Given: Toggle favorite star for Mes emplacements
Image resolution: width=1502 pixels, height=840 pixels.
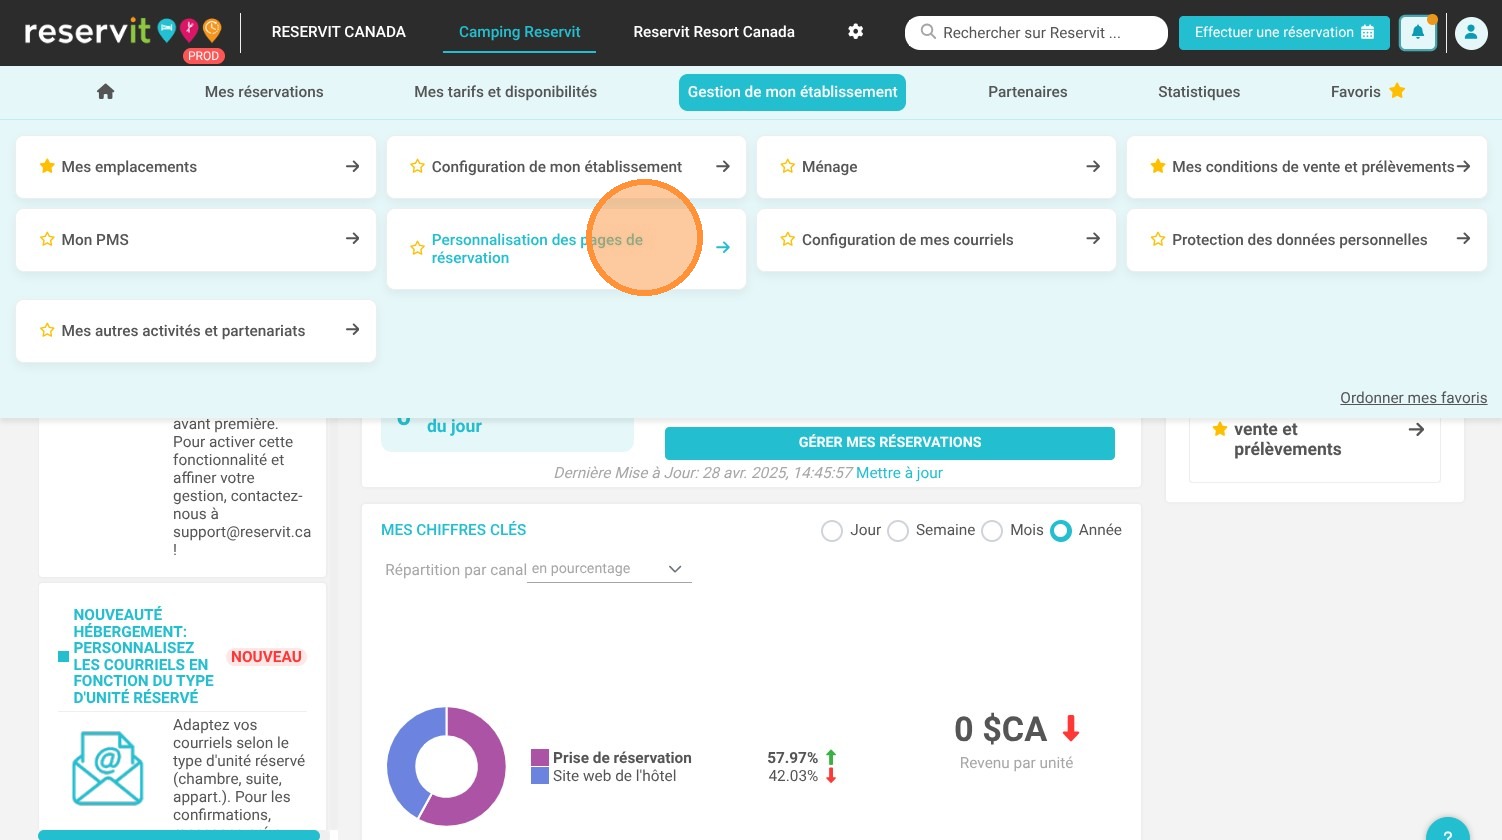Looking at the screenshot, I should click(x=47, y=166).
